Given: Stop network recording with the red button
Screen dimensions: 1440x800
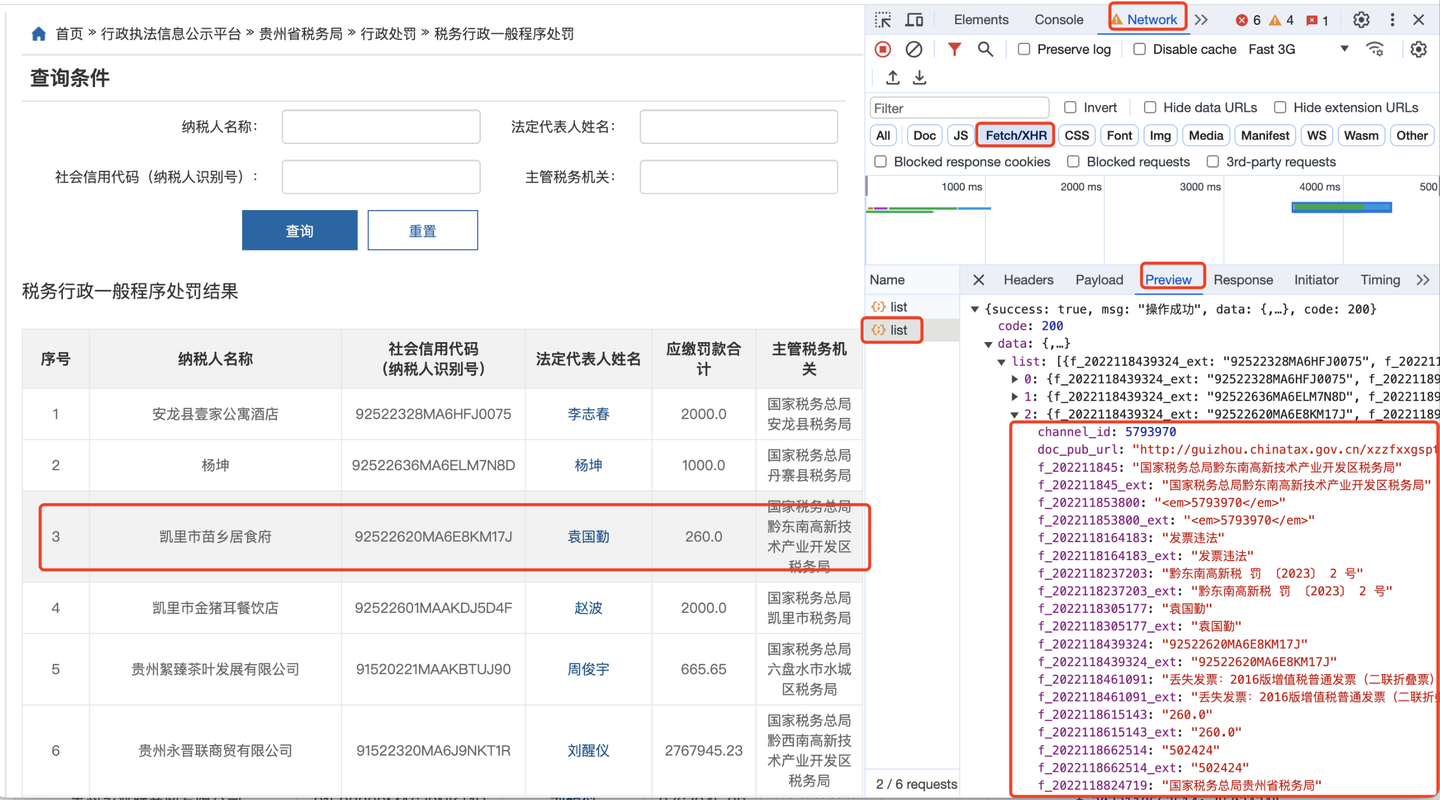Looking at the screenshot, I should coord(883,49).
